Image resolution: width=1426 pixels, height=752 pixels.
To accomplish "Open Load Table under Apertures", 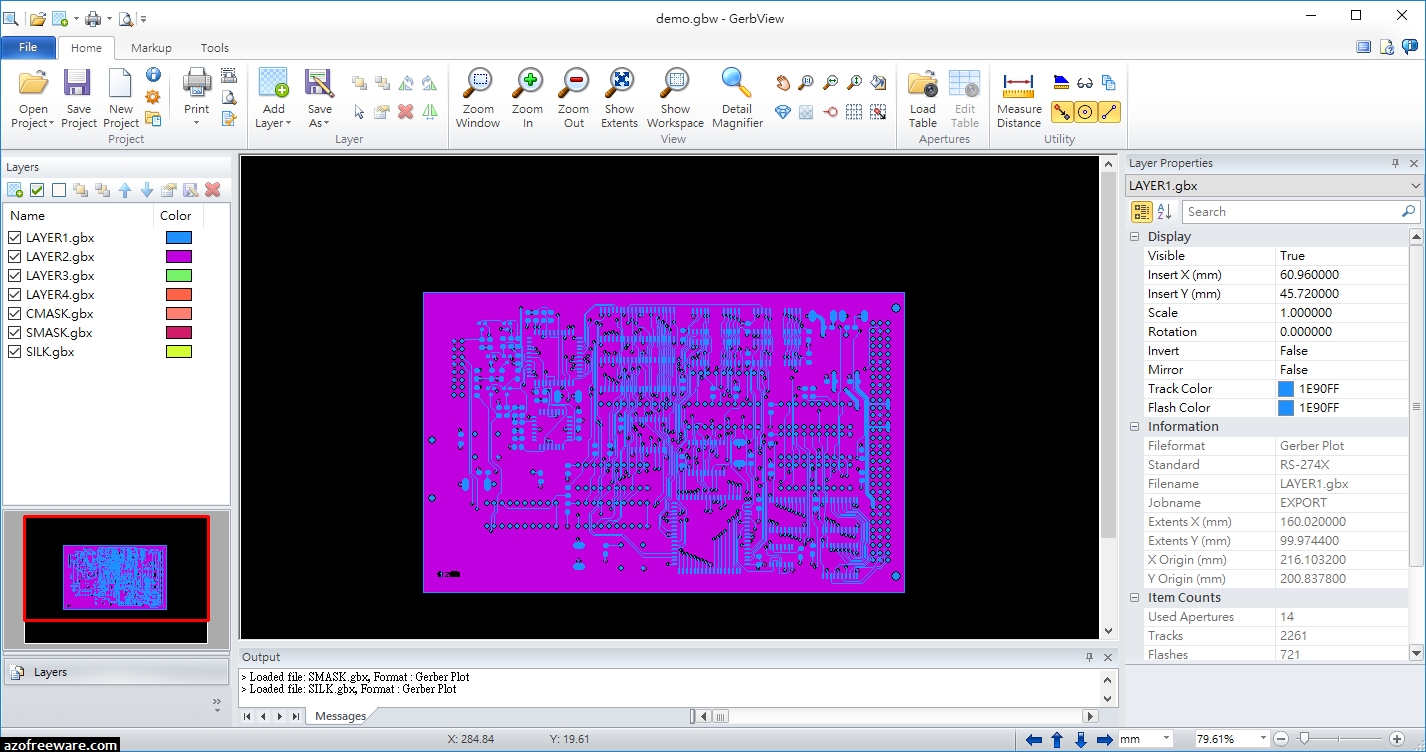I will tap(921, 97).
